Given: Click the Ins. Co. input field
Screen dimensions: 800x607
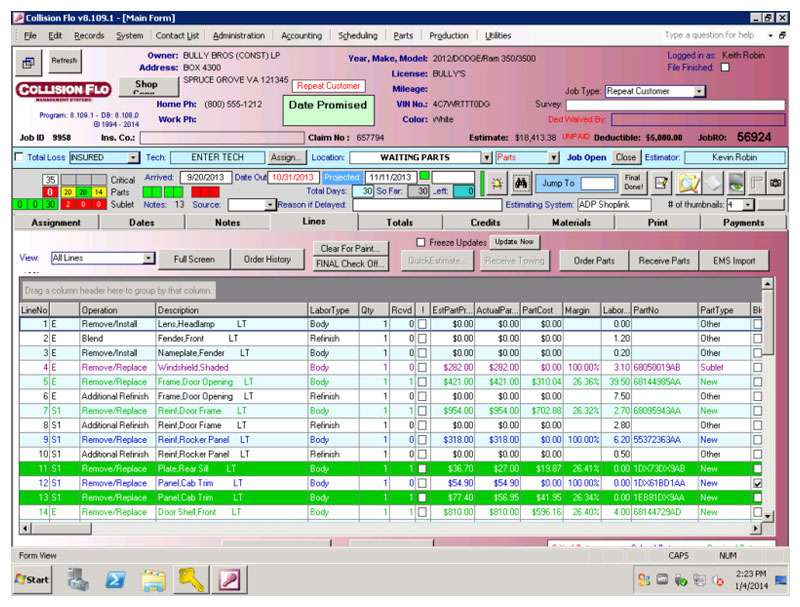Looking at the screenshot, I should [222, 138].
